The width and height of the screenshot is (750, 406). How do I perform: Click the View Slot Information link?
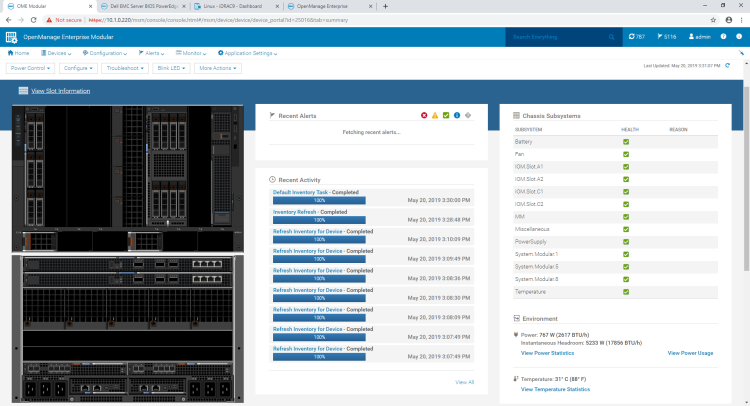[x=60, y=91]
